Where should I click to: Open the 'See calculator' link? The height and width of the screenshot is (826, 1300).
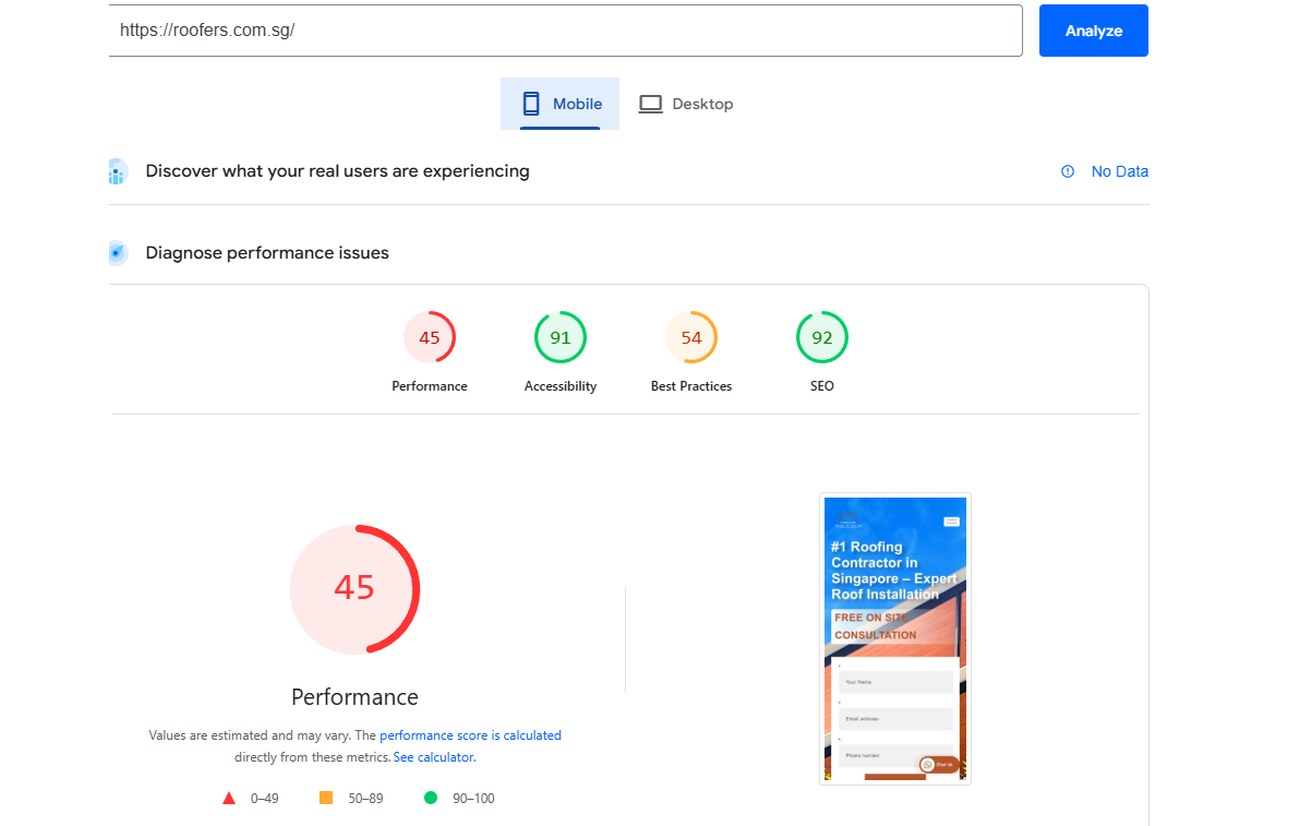(x=433, y=757)
